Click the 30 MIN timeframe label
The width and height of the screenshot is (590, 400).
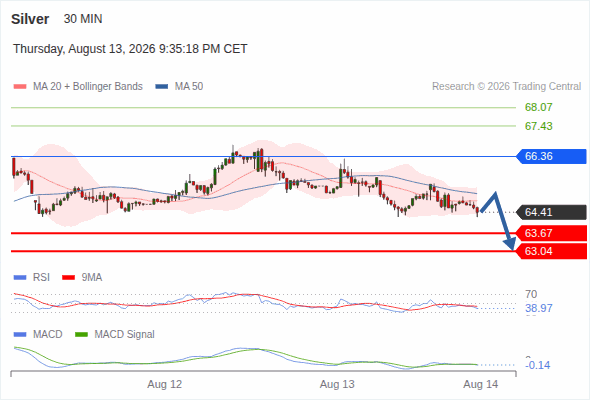point(83,19)
